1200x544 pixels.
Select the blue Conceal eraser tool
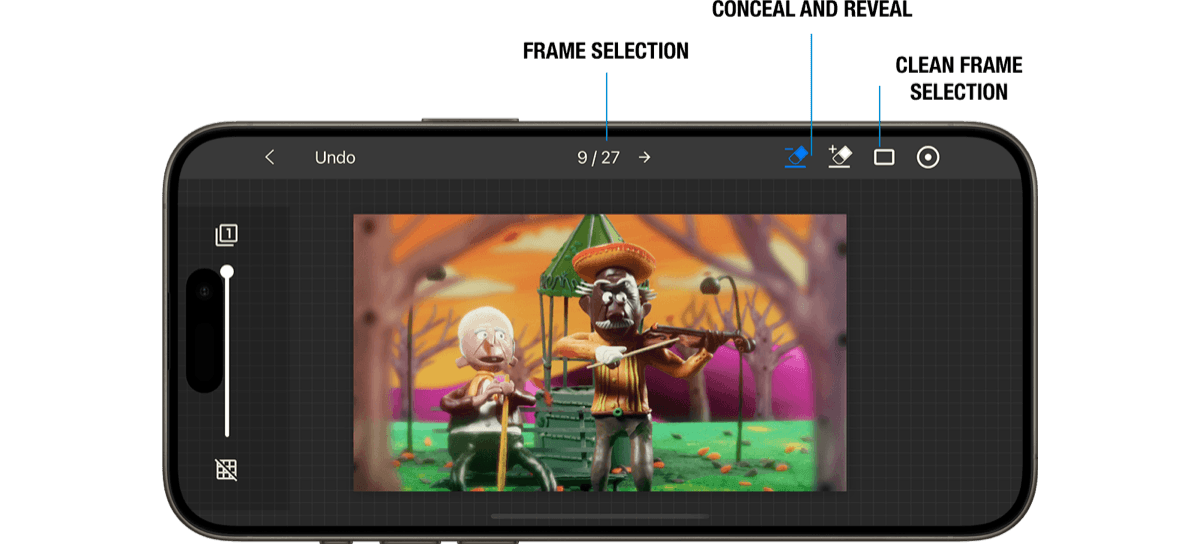[x=796, y=157]
